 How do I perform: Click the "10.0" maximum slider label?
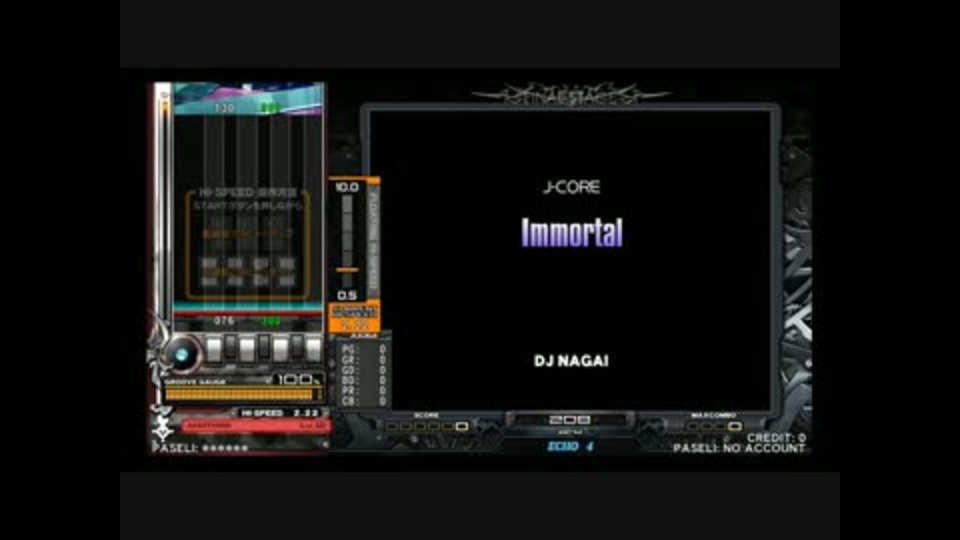347,187
